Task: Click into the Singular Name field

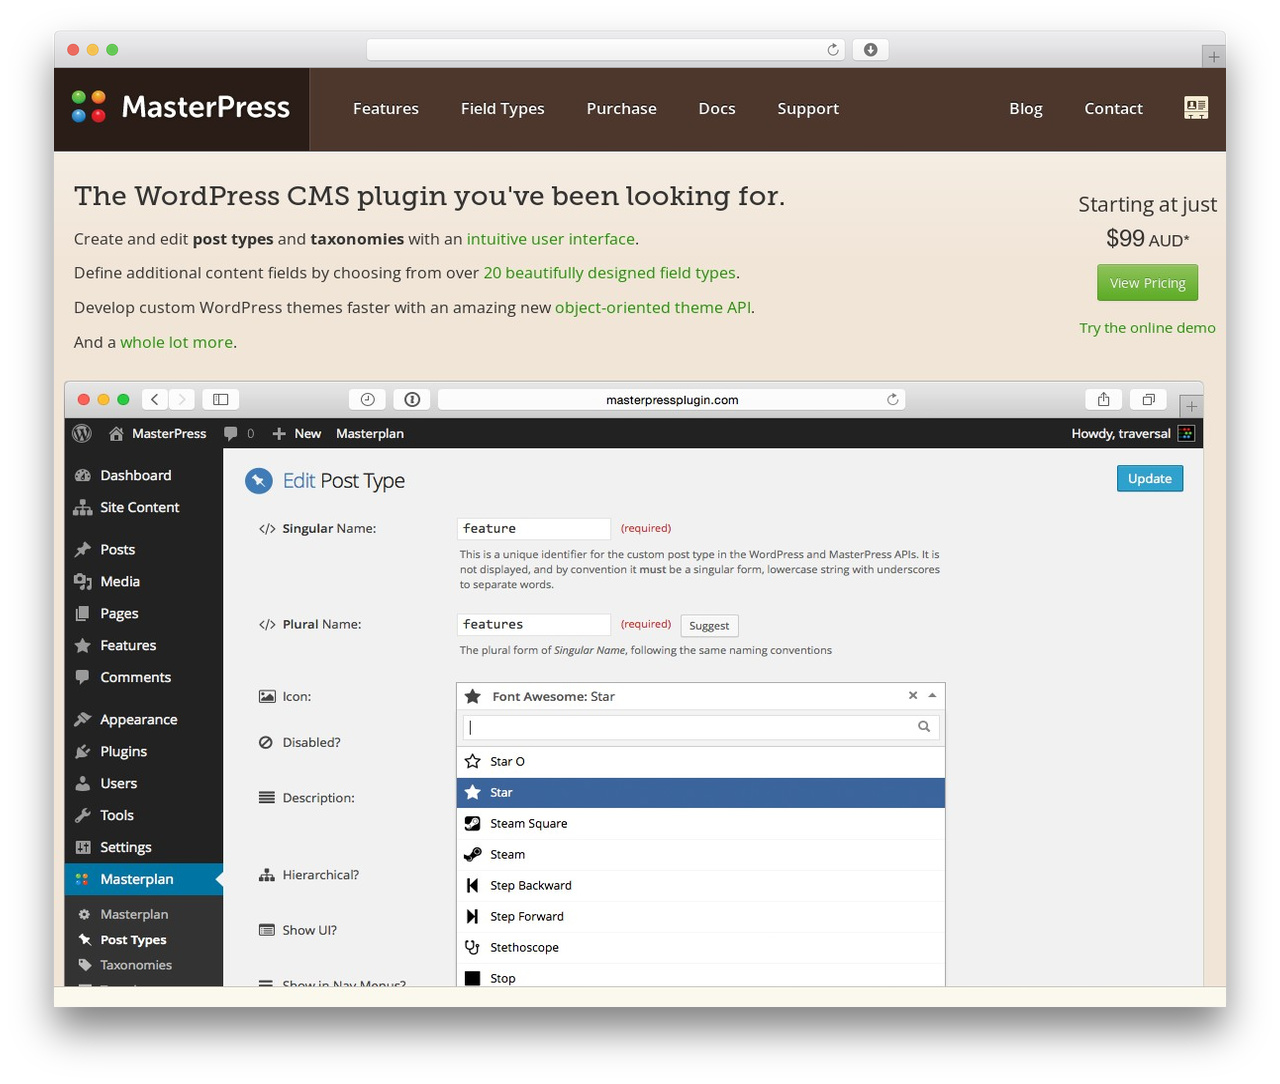Action: 534,528
